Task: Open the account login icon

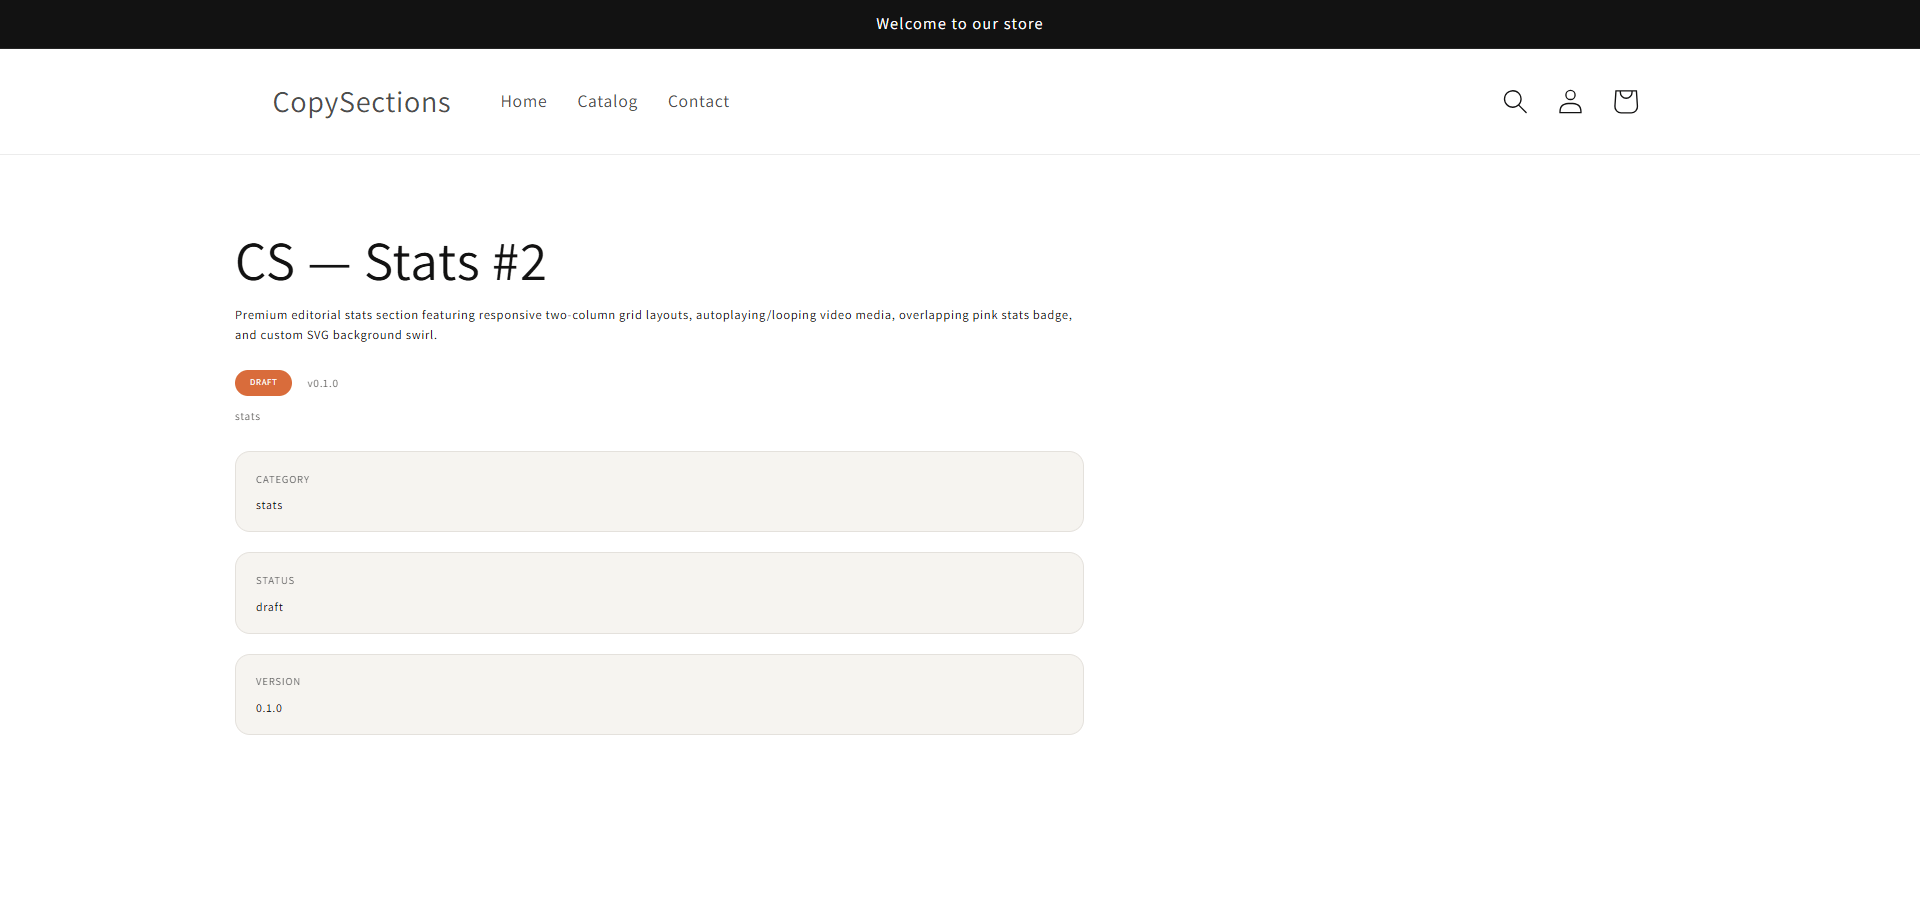Action: 1570,101
